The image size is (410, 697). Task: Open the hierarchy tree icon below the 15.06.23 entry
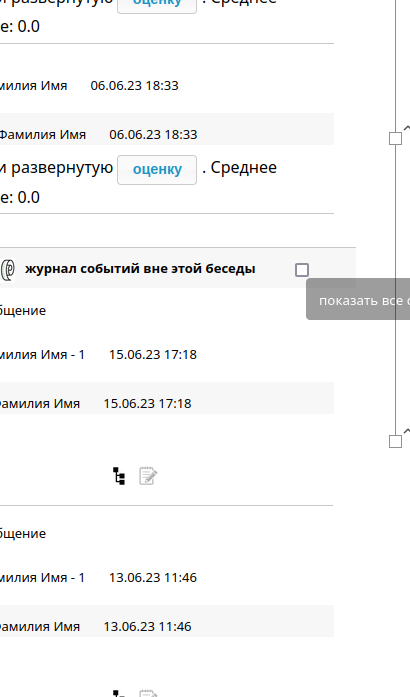click(119, 476)
